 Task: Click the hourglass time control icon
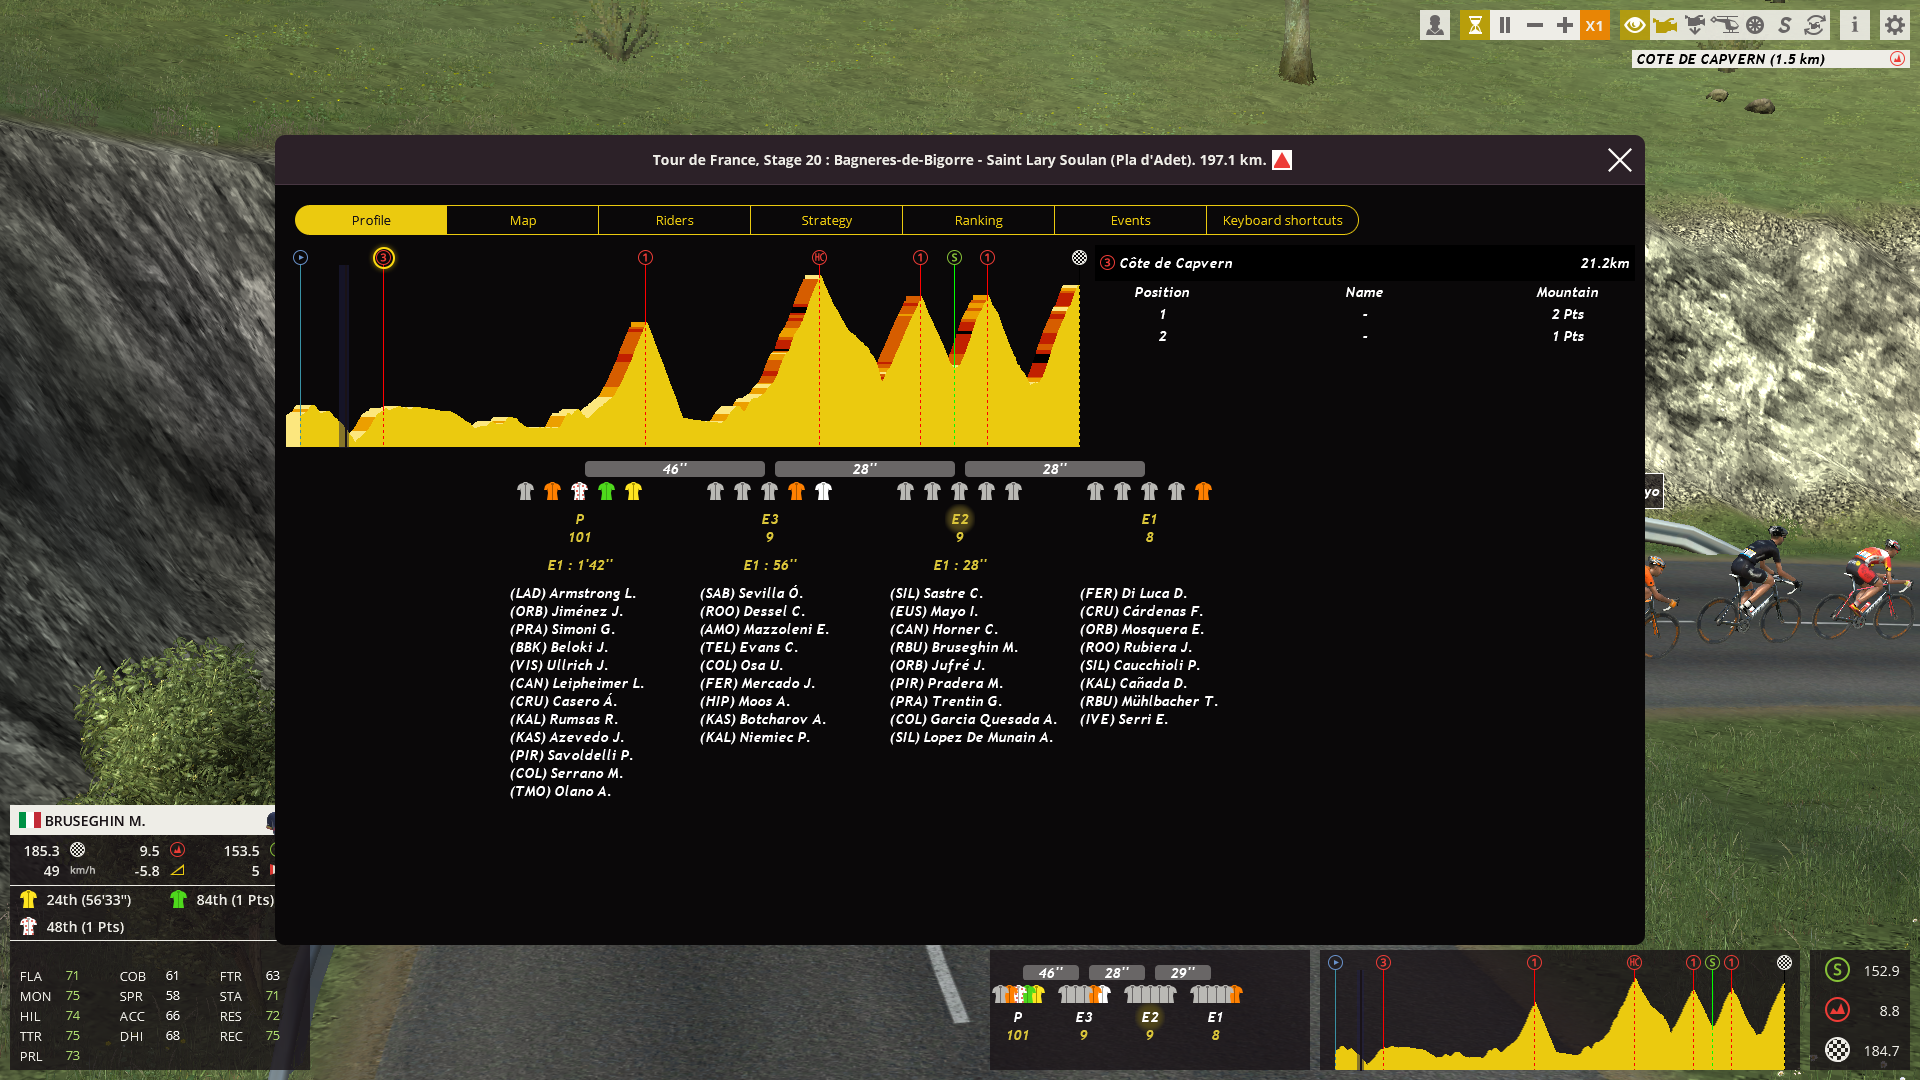tap(1474, 25)
